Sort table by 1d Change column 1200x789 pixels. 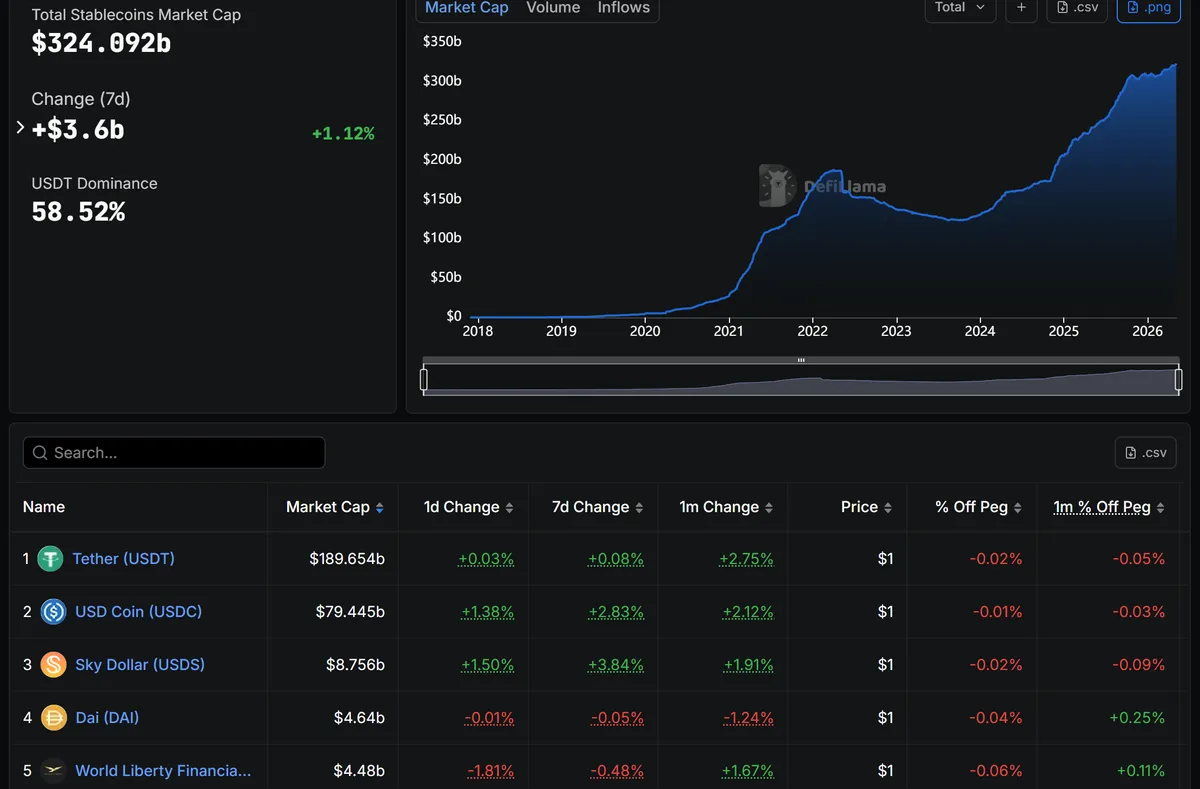(x=468, y=507)
